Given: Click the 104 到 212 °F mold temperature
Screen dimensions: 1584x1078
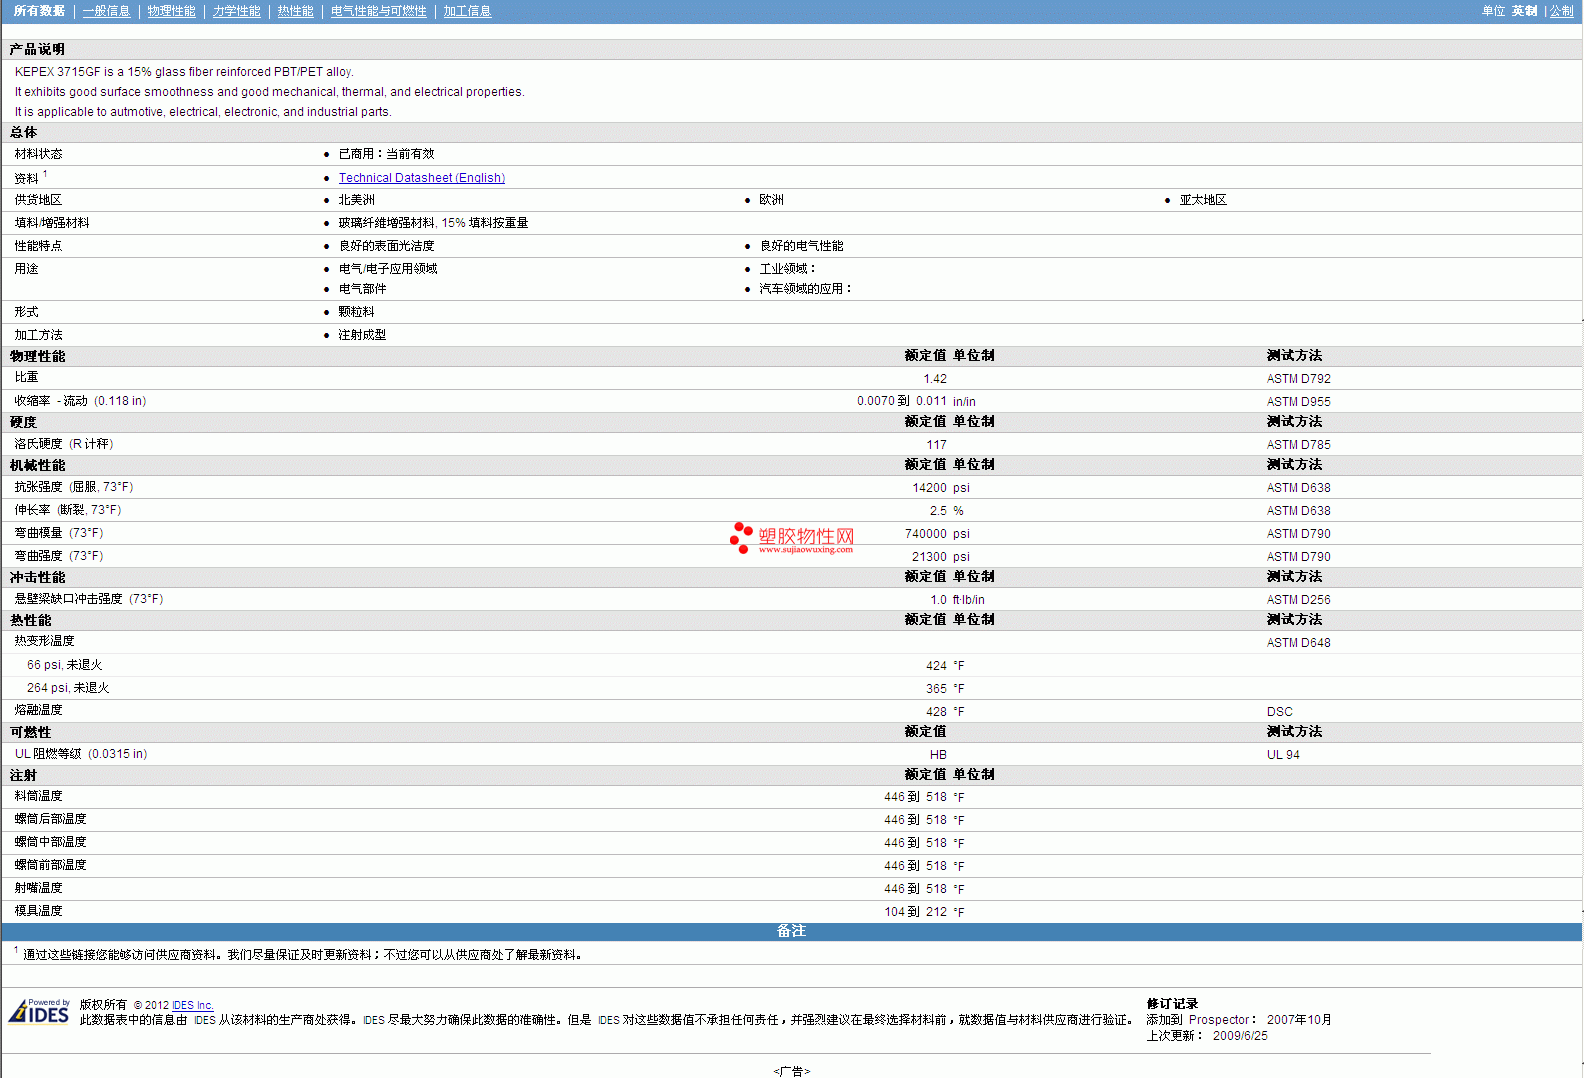Looking at the screenshot, I should pyautogui.click(x=924, y=912).
